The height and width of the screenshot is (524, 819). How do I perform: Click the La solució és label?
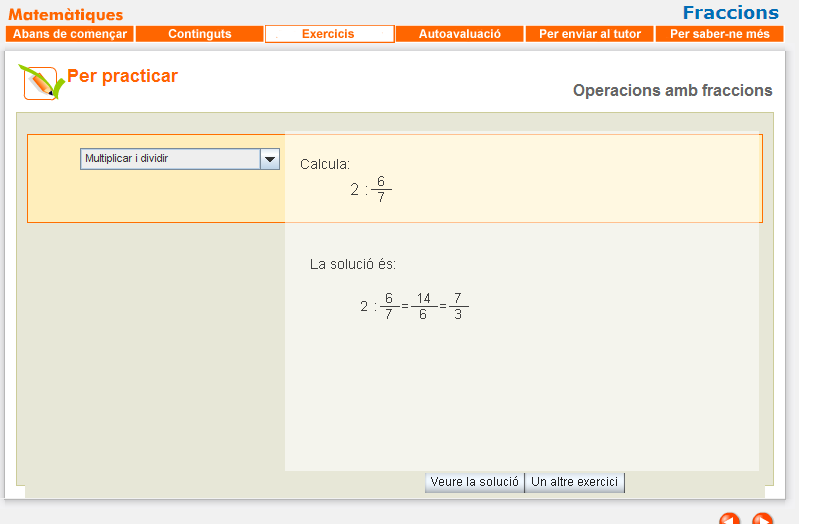[353, 265]
